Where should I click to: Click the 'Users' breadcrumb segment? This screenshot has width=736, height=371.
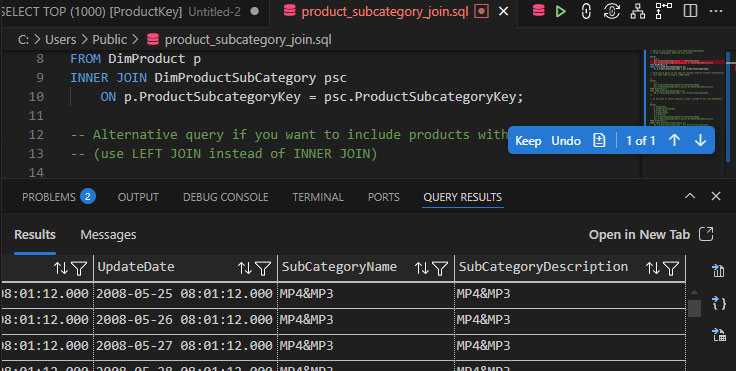(x=61, y=40)
